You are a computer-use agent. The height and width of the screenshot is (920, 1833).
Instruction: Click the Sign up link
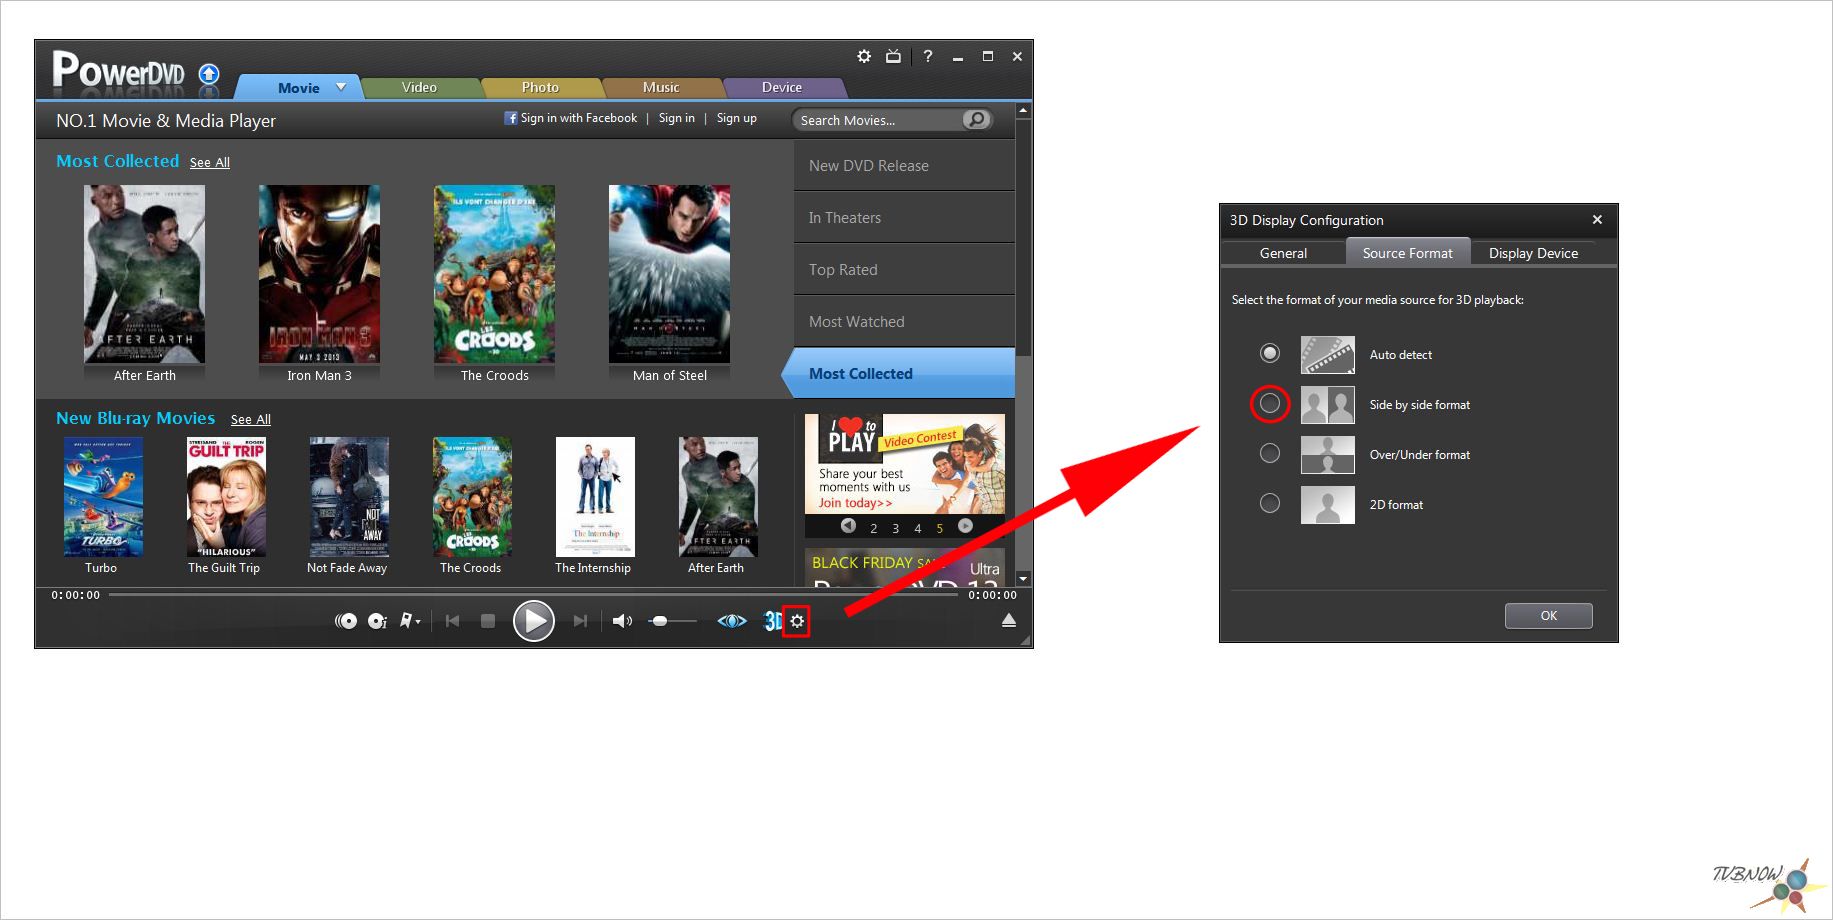[736, 118]
